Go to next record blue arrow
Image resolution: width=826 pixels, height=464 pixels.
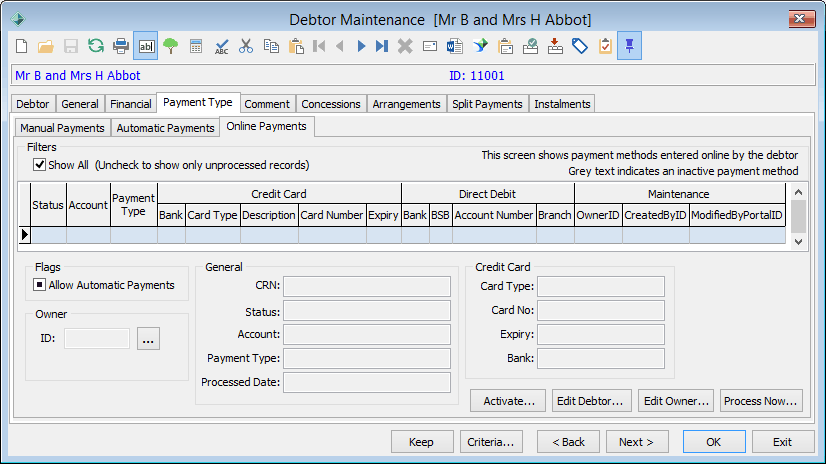(361, 46)
